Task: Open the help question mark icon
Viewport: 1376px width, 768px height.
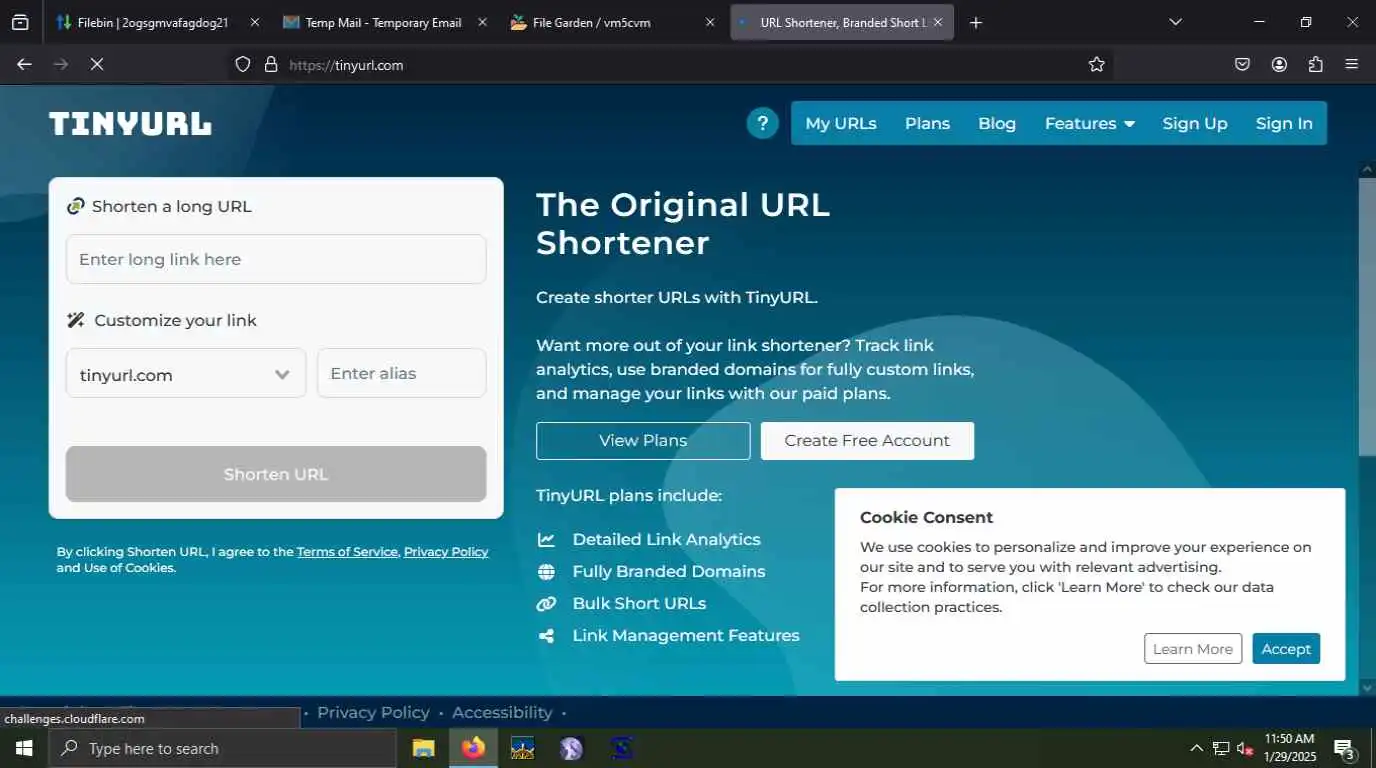Action: coord(762,123)
